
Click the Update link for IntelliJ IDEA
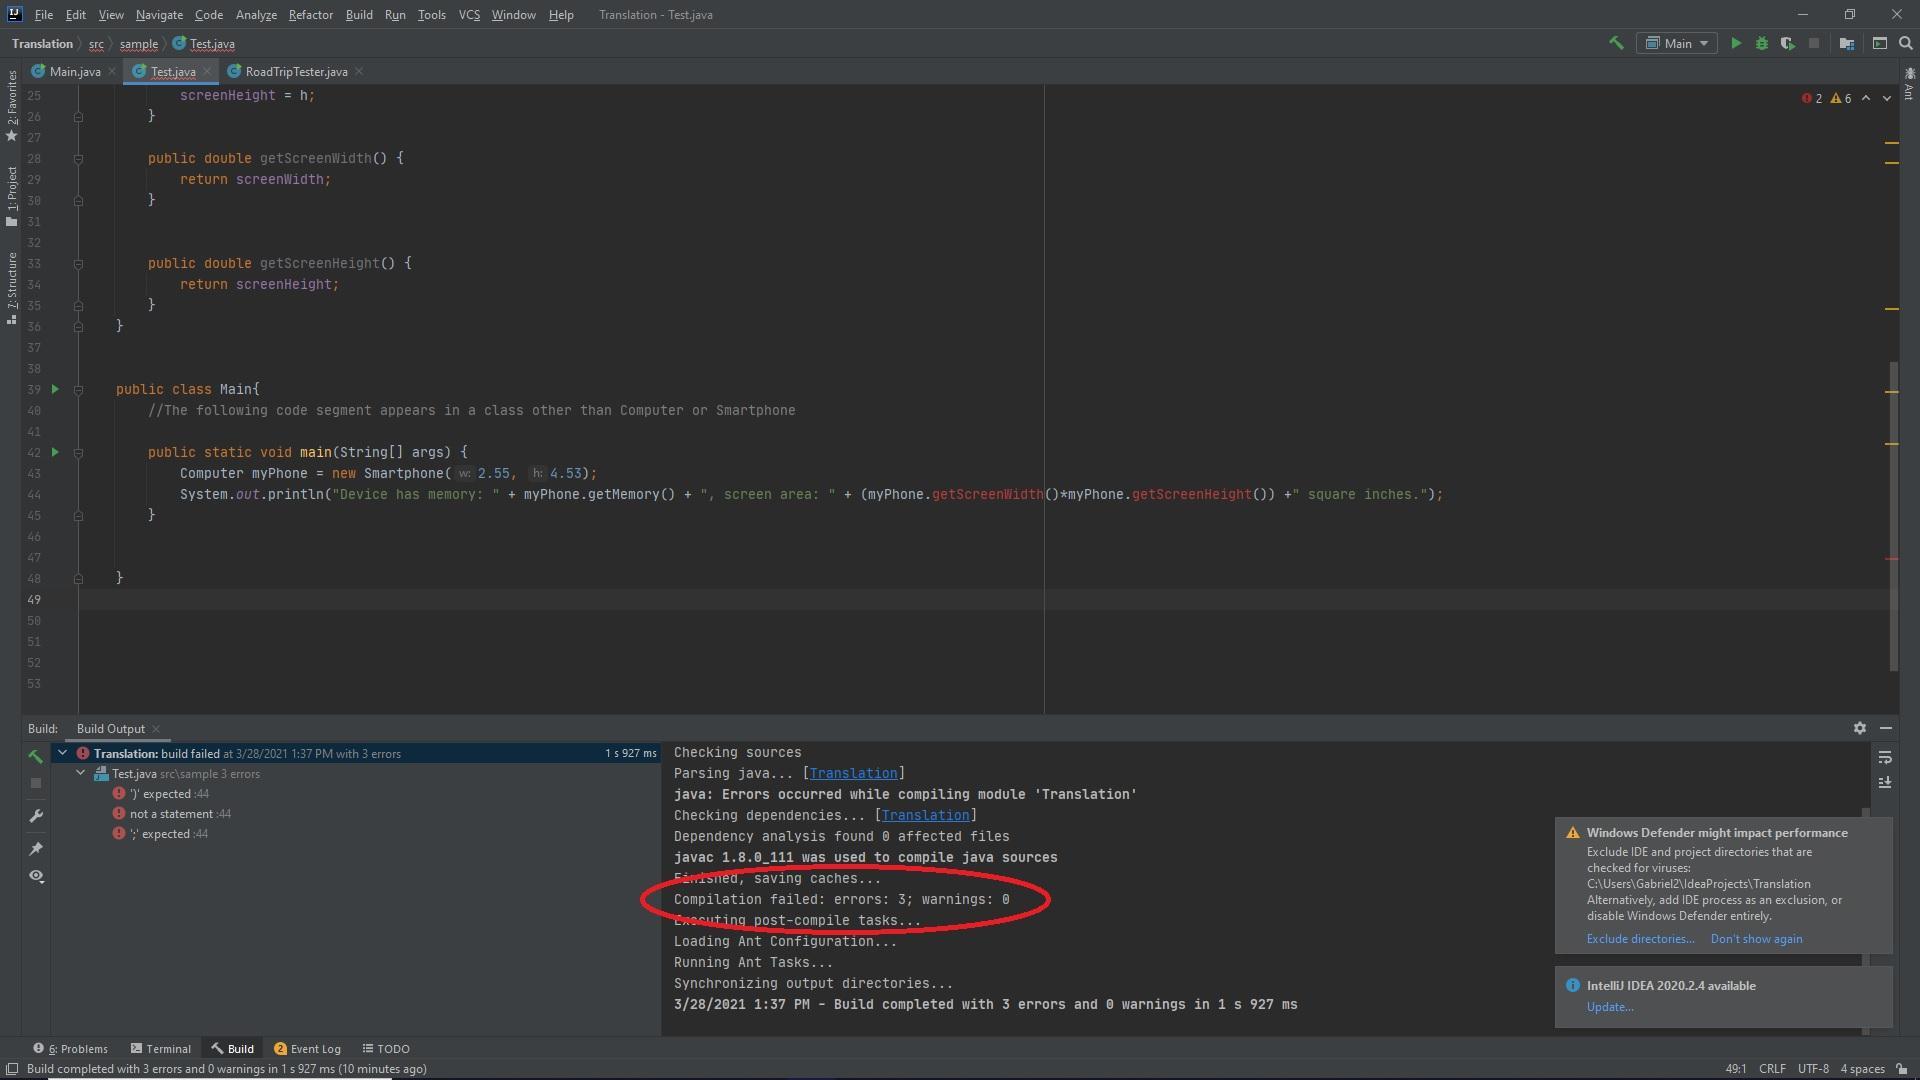click(x=1609, y=1007)
